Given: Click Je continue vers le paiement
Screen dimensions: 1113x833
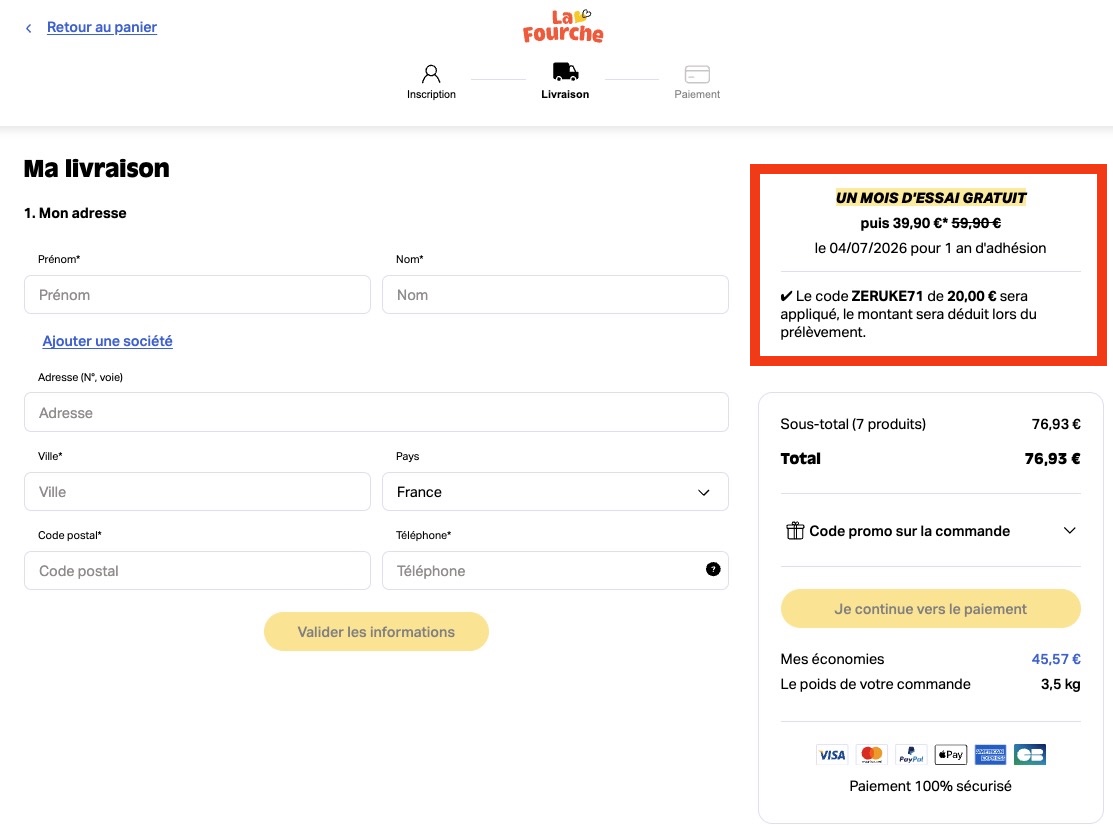Looking at the screenshot, I should click(x=931, y=609).
